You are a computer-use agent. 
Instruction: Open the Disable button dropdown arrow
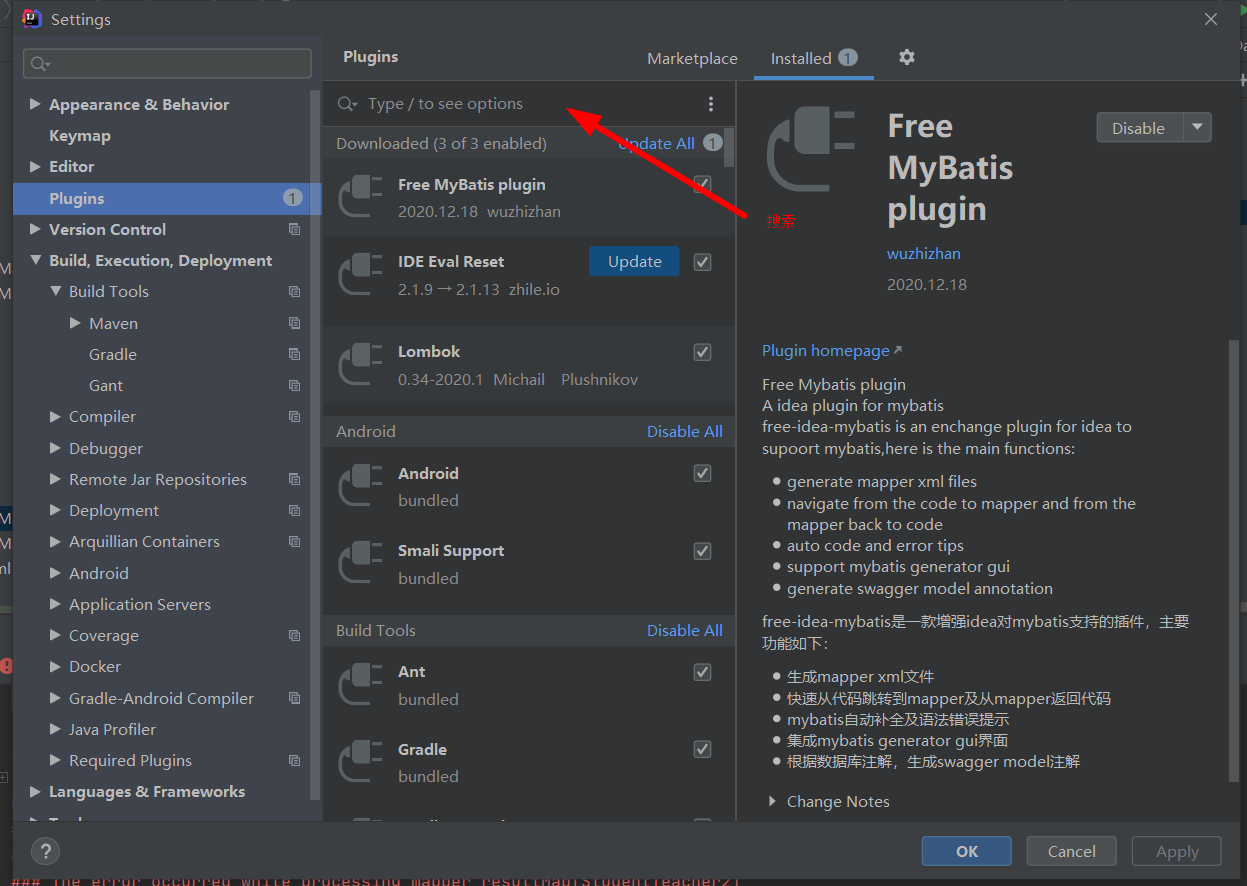pos(1197,128)
